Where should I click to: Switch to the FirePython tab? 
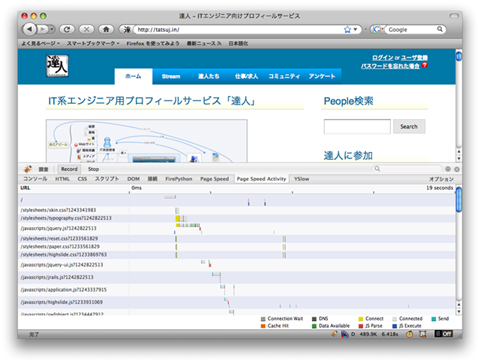(179, 179)
